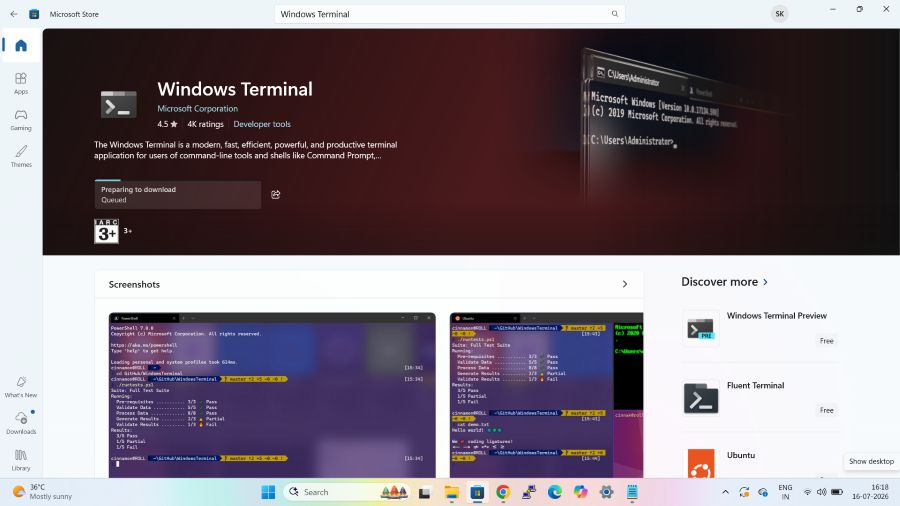Open the Themes section in sidebar
Screen dimensions: 900x506
point(21,156)
